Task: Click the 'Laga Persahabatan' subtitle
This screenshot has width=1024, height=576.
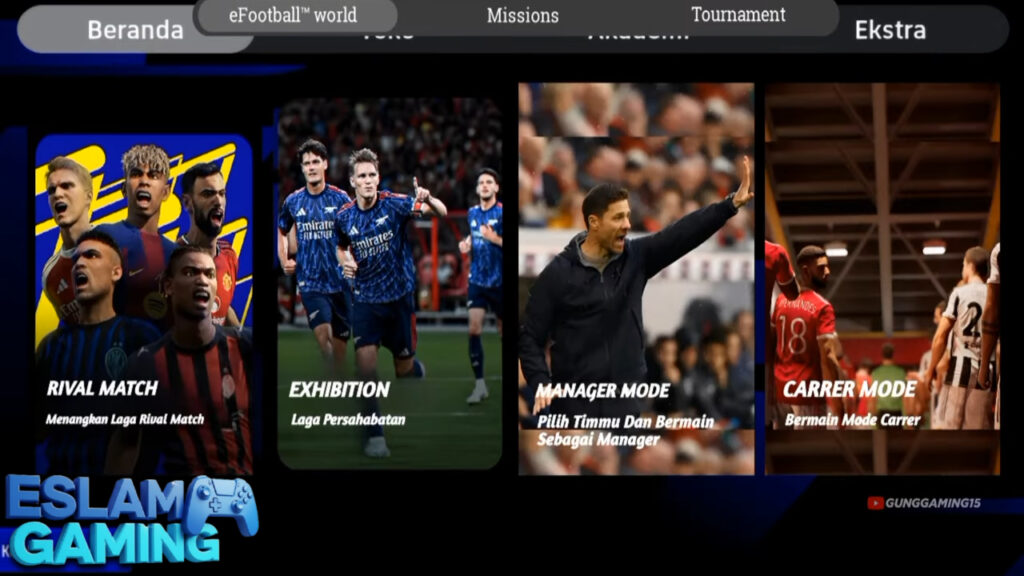Action: (x=348, y=419)
